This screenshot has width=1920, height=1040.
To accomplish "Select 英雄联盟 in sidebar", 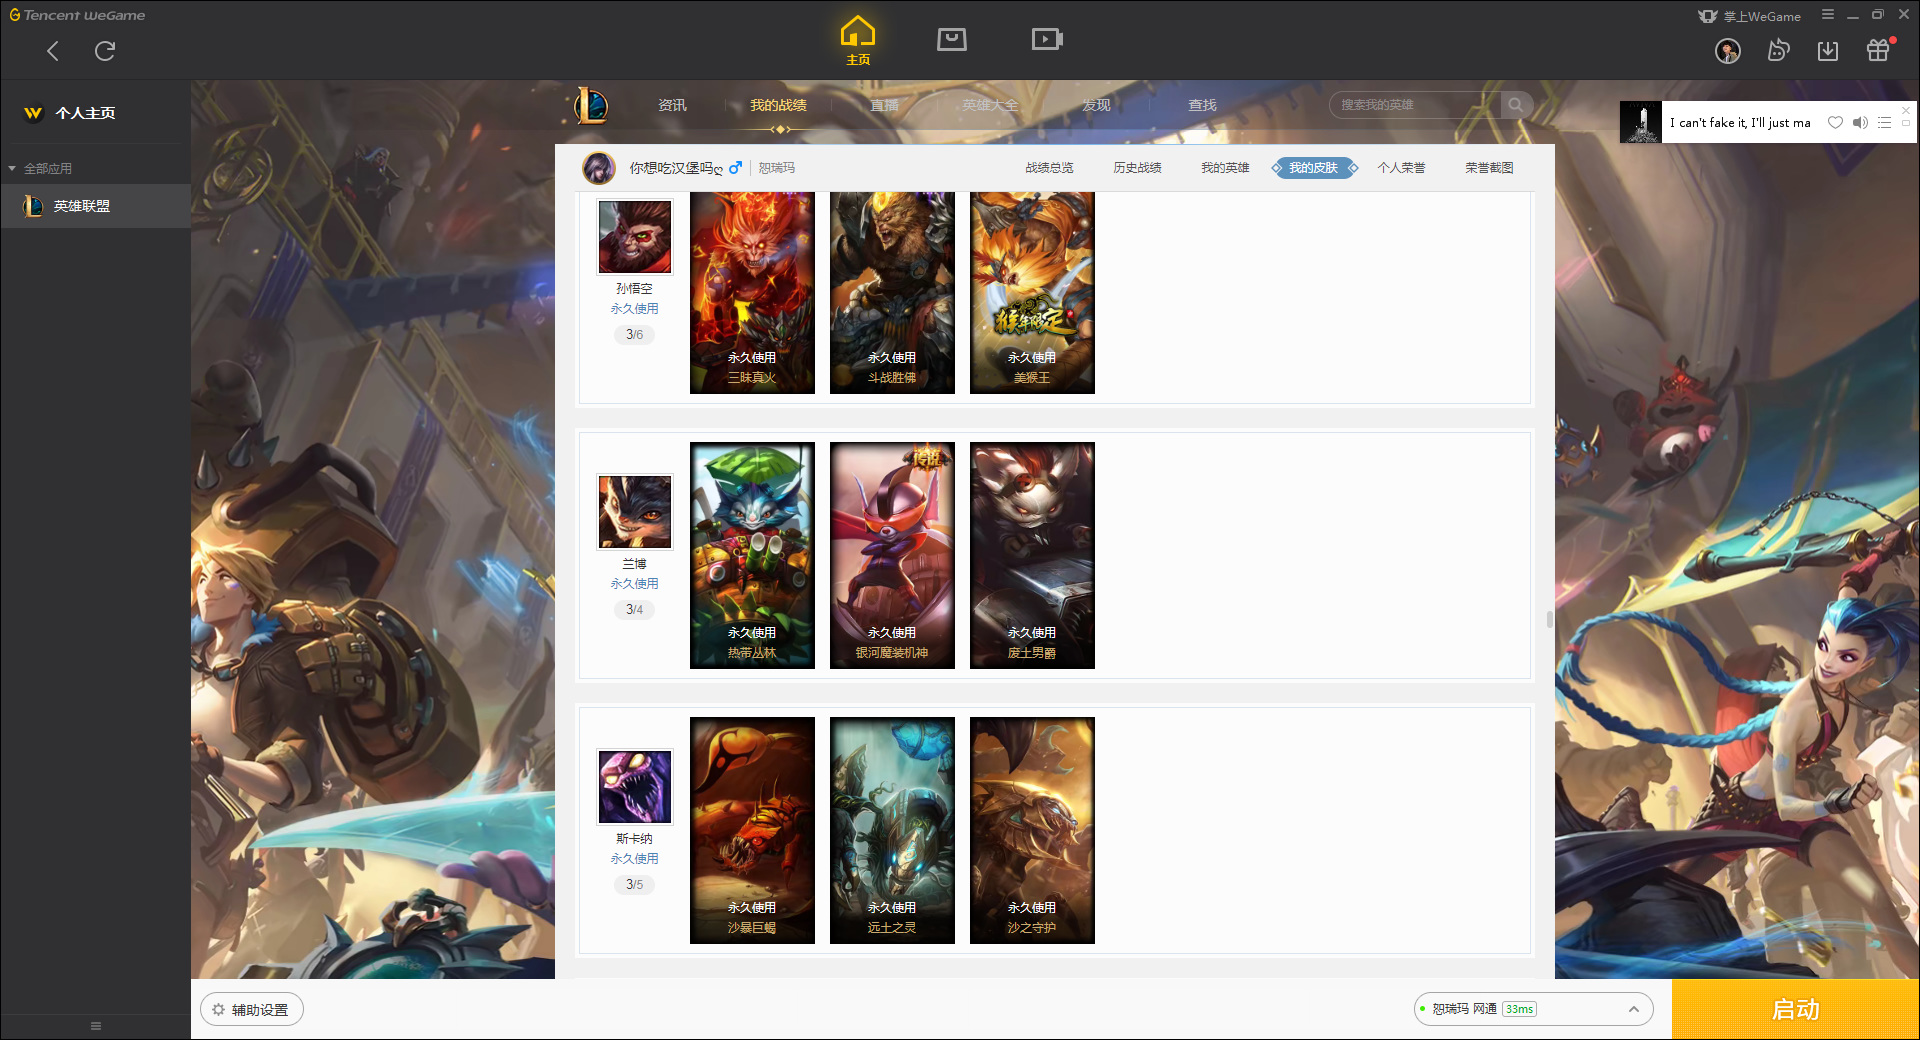I will click(95, 206).
